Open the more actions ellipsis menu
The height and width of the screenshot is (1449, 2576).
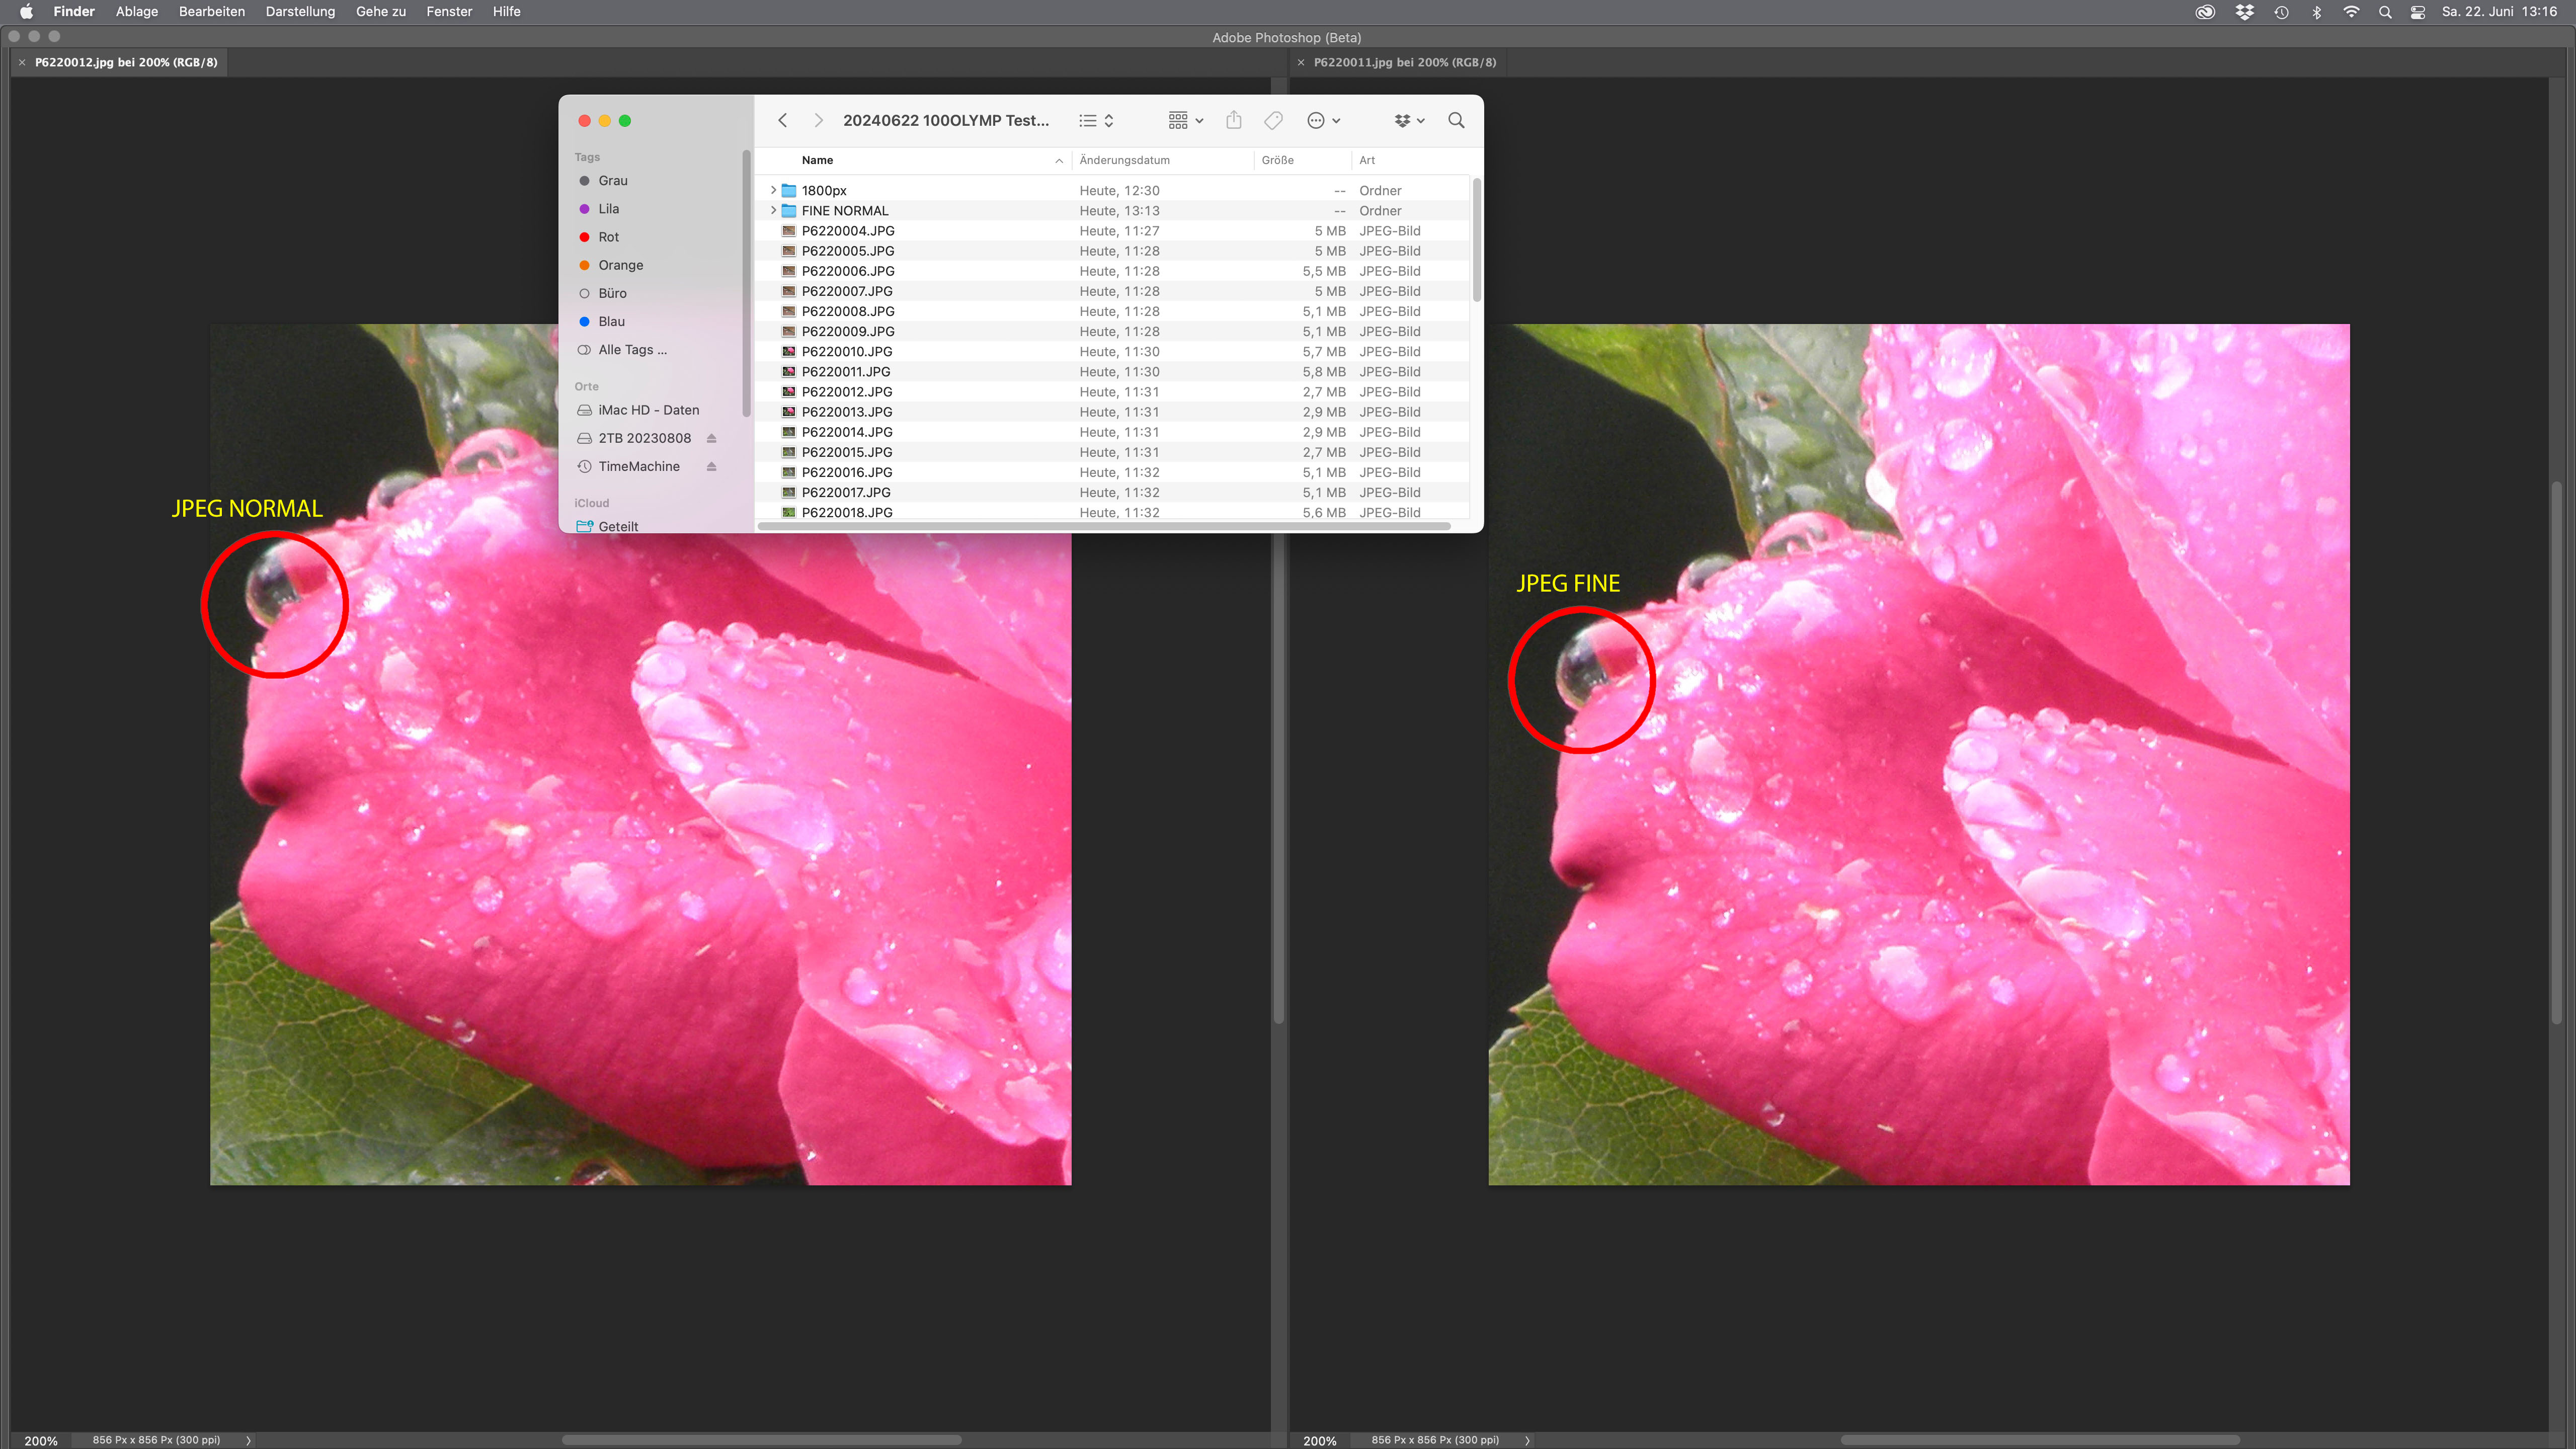(1322, 120)
